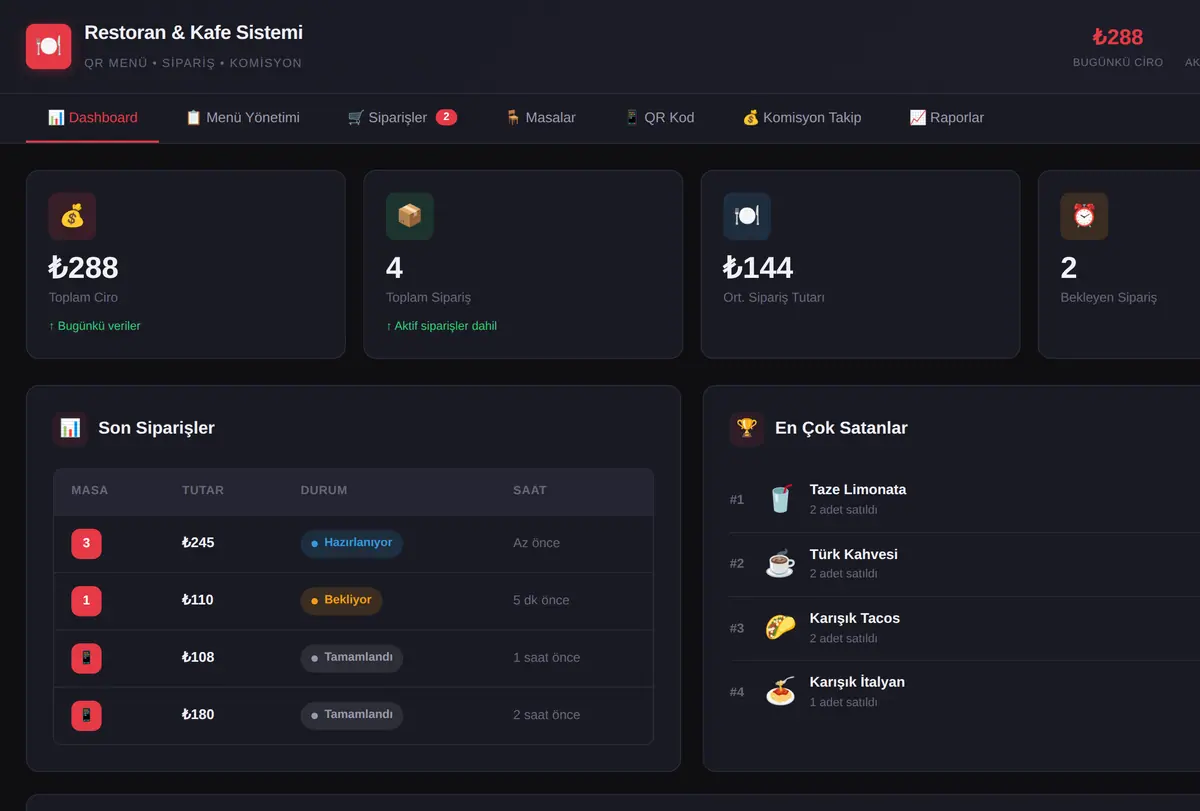Open the Raporlar tab

point(947,118)
